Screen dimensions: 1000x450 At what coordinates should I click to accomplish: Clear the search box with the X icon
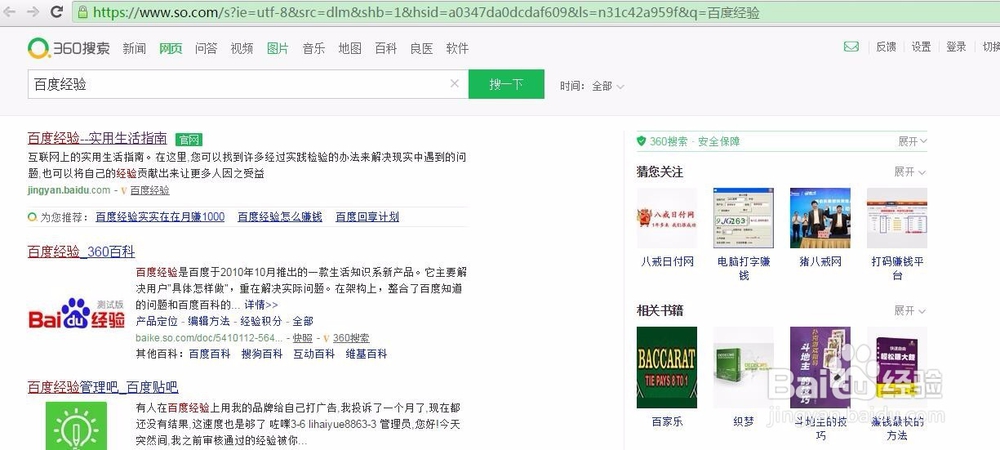455,83
